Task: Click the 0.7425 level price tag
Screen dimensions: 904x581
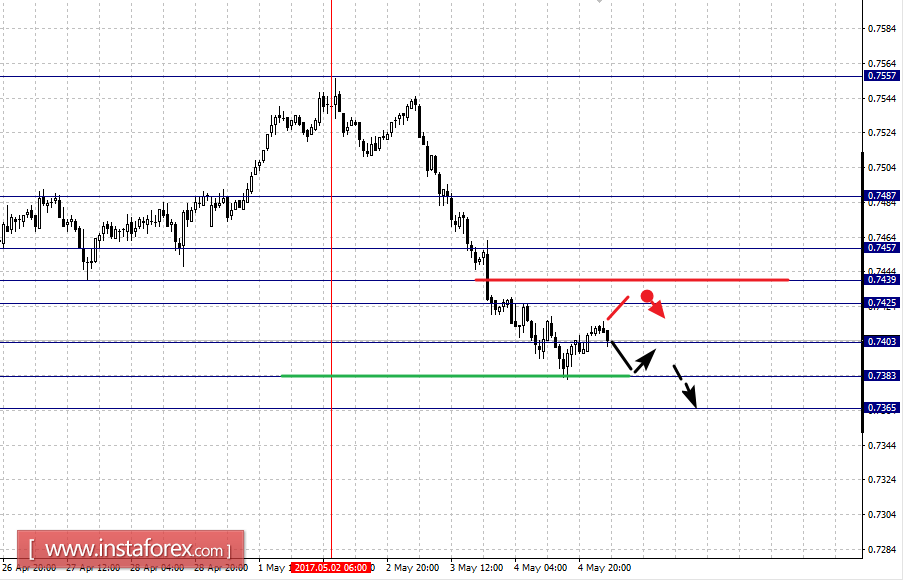Action: point(882,303)
